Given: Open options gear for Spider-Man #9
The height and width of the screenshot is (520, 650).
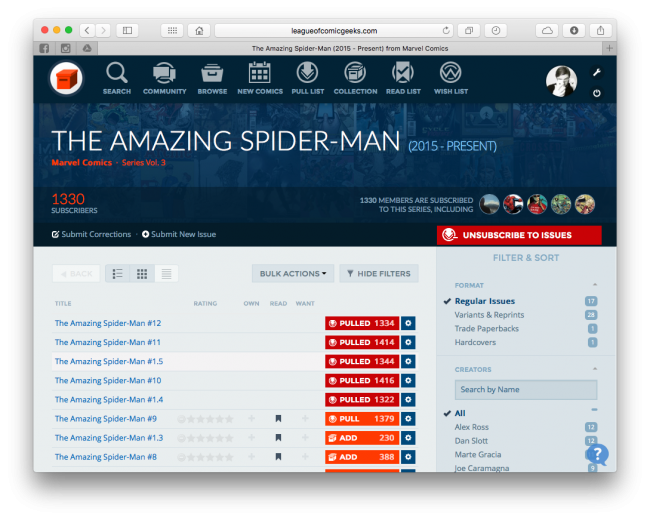Looking at the screenshot, I should point(408,418).
